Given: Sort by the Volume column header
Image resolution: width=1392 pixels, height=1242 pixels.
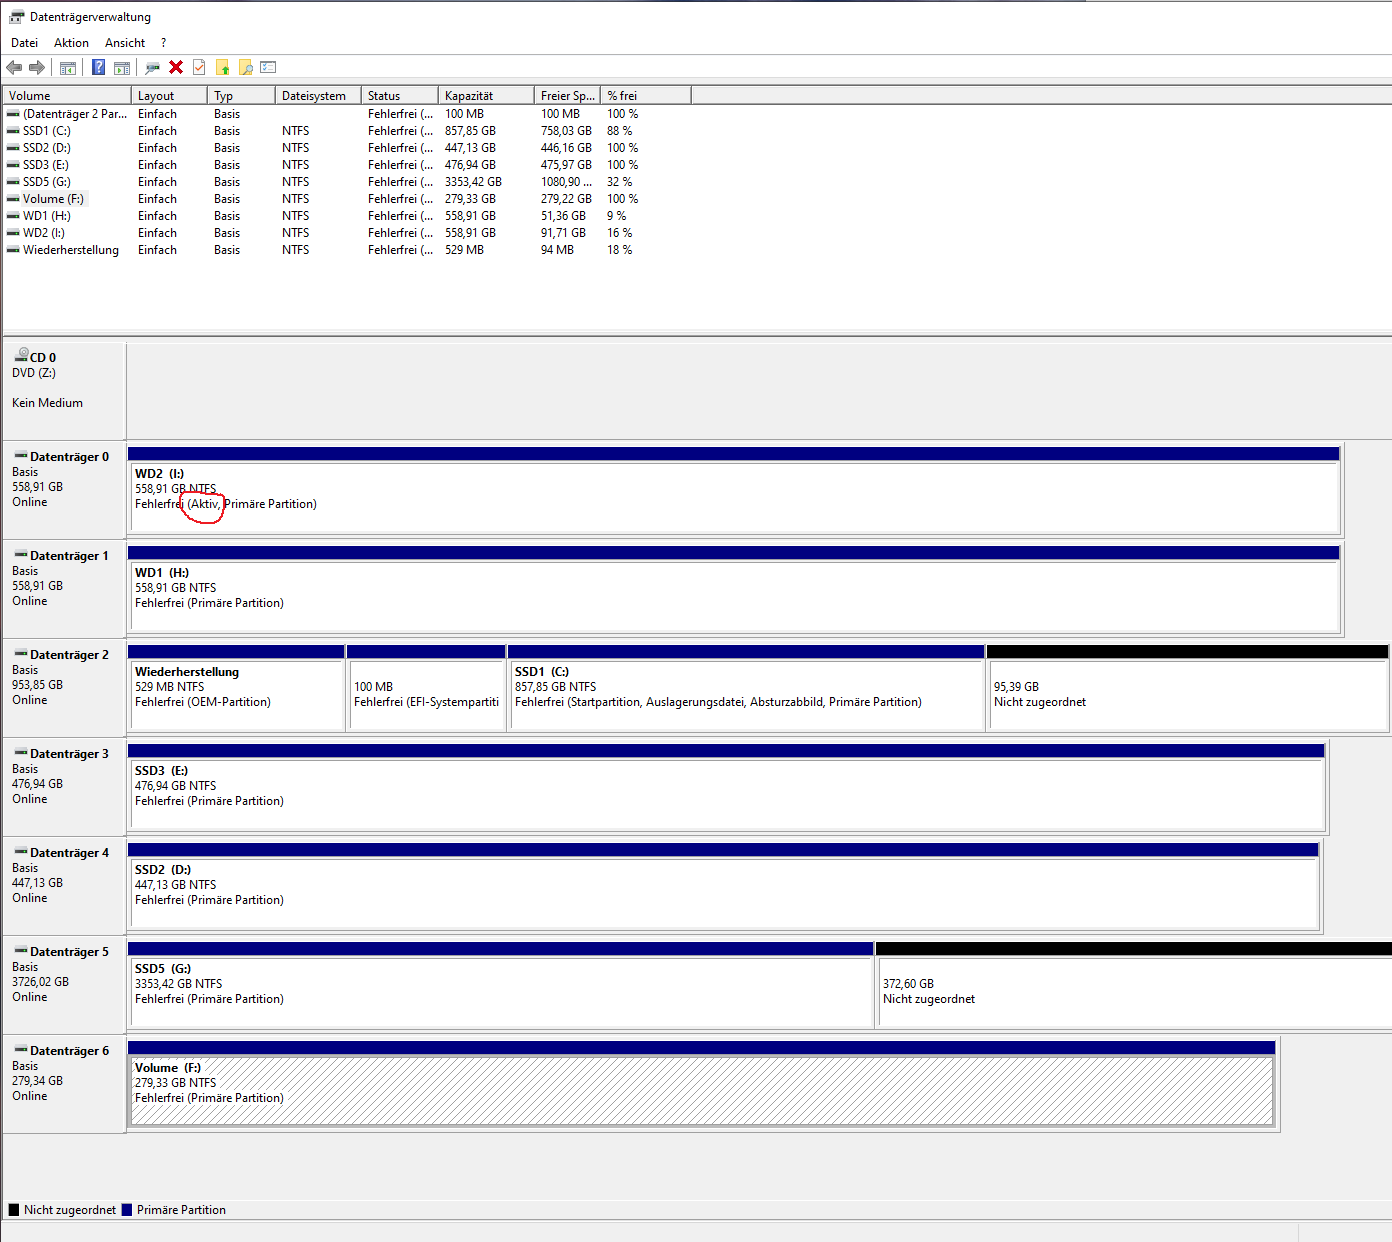Looking at the screenshot, I should tap(67, 96).
